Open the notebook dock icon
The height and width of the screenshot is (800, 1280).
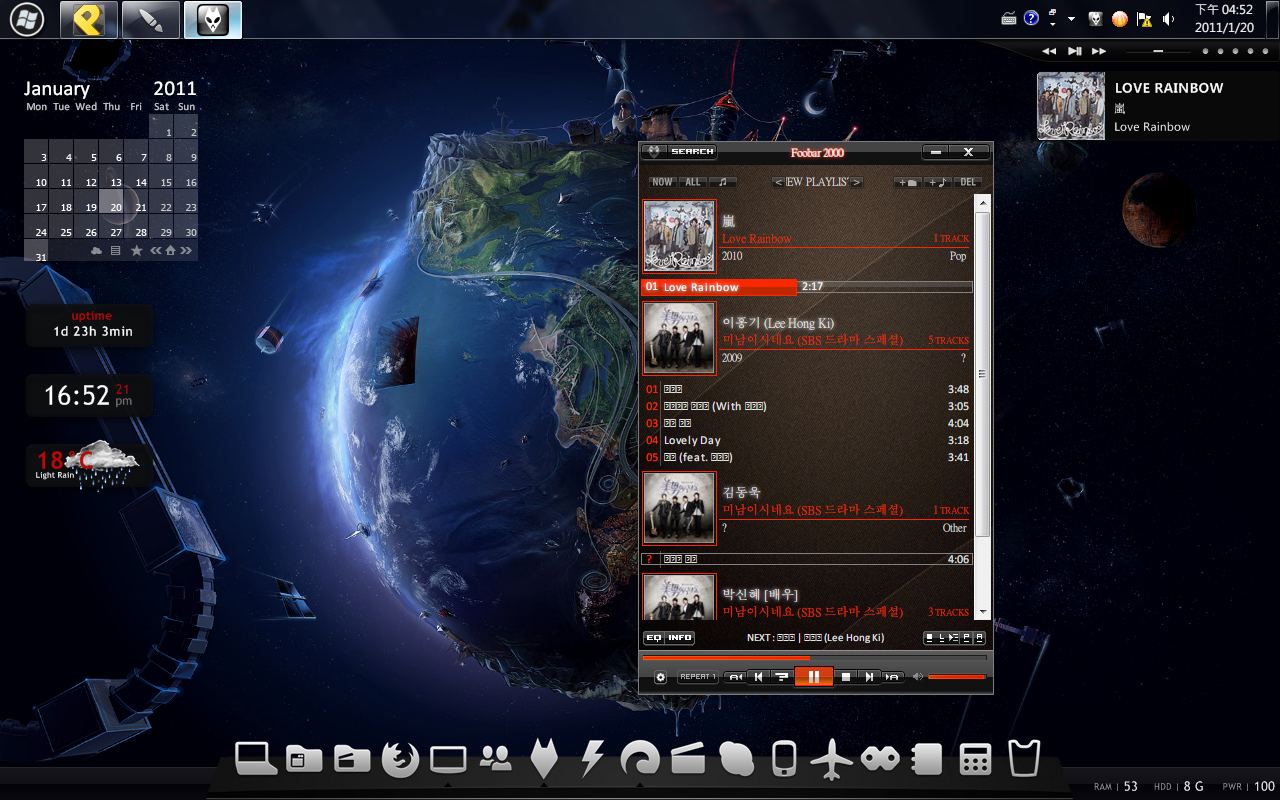point(928,760)
